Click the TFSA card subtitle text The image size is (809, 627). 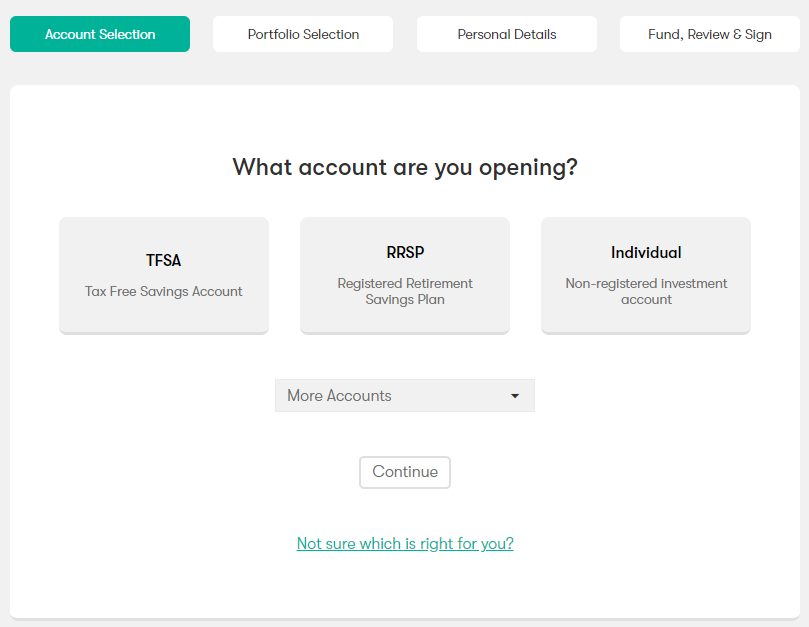[163, 291]
